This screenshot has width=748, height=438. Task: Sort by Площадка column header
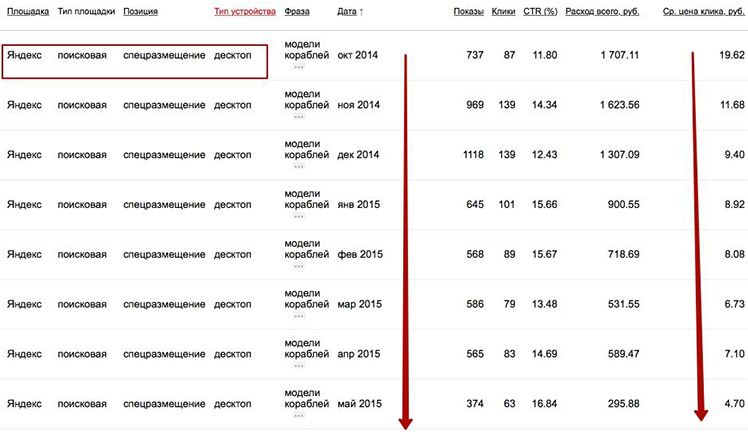[28, 11]
